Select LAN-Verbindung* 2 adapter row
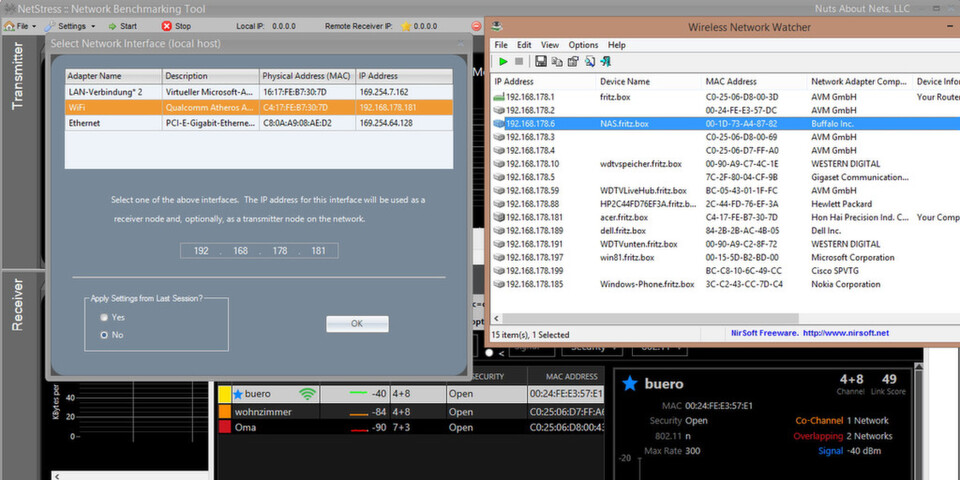This screenshot has width=960, height=480. (259, 92)
